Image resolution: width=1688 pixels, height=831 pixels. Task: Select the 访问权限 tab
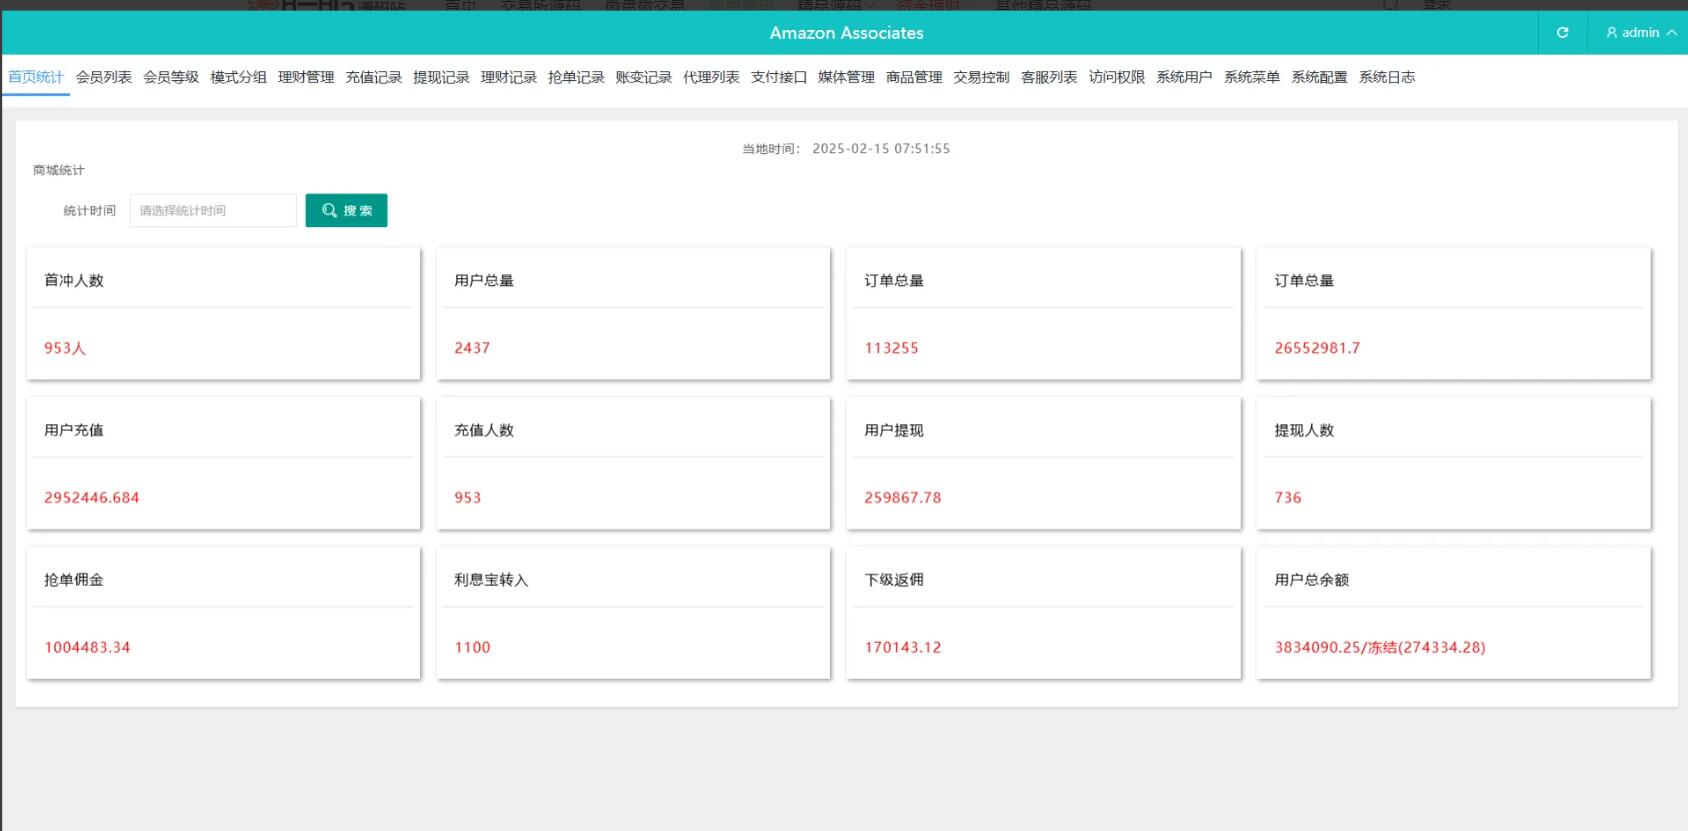(x=1117, y=77)
